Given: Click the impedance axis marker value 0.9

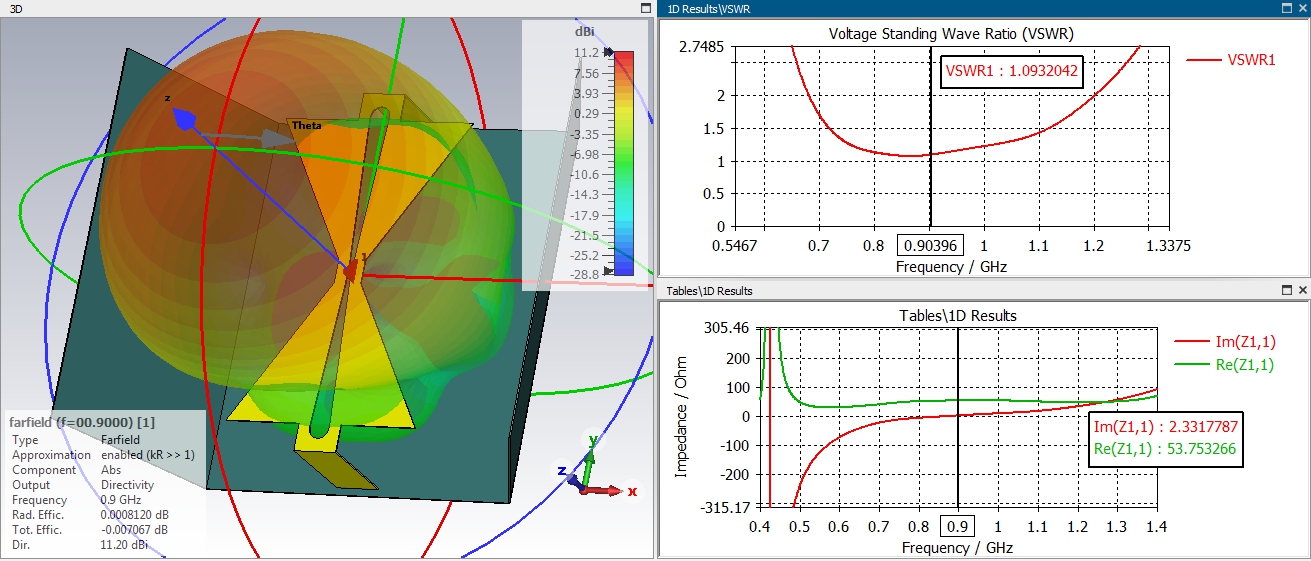Looking at the screenshot, I should [958, 527].
